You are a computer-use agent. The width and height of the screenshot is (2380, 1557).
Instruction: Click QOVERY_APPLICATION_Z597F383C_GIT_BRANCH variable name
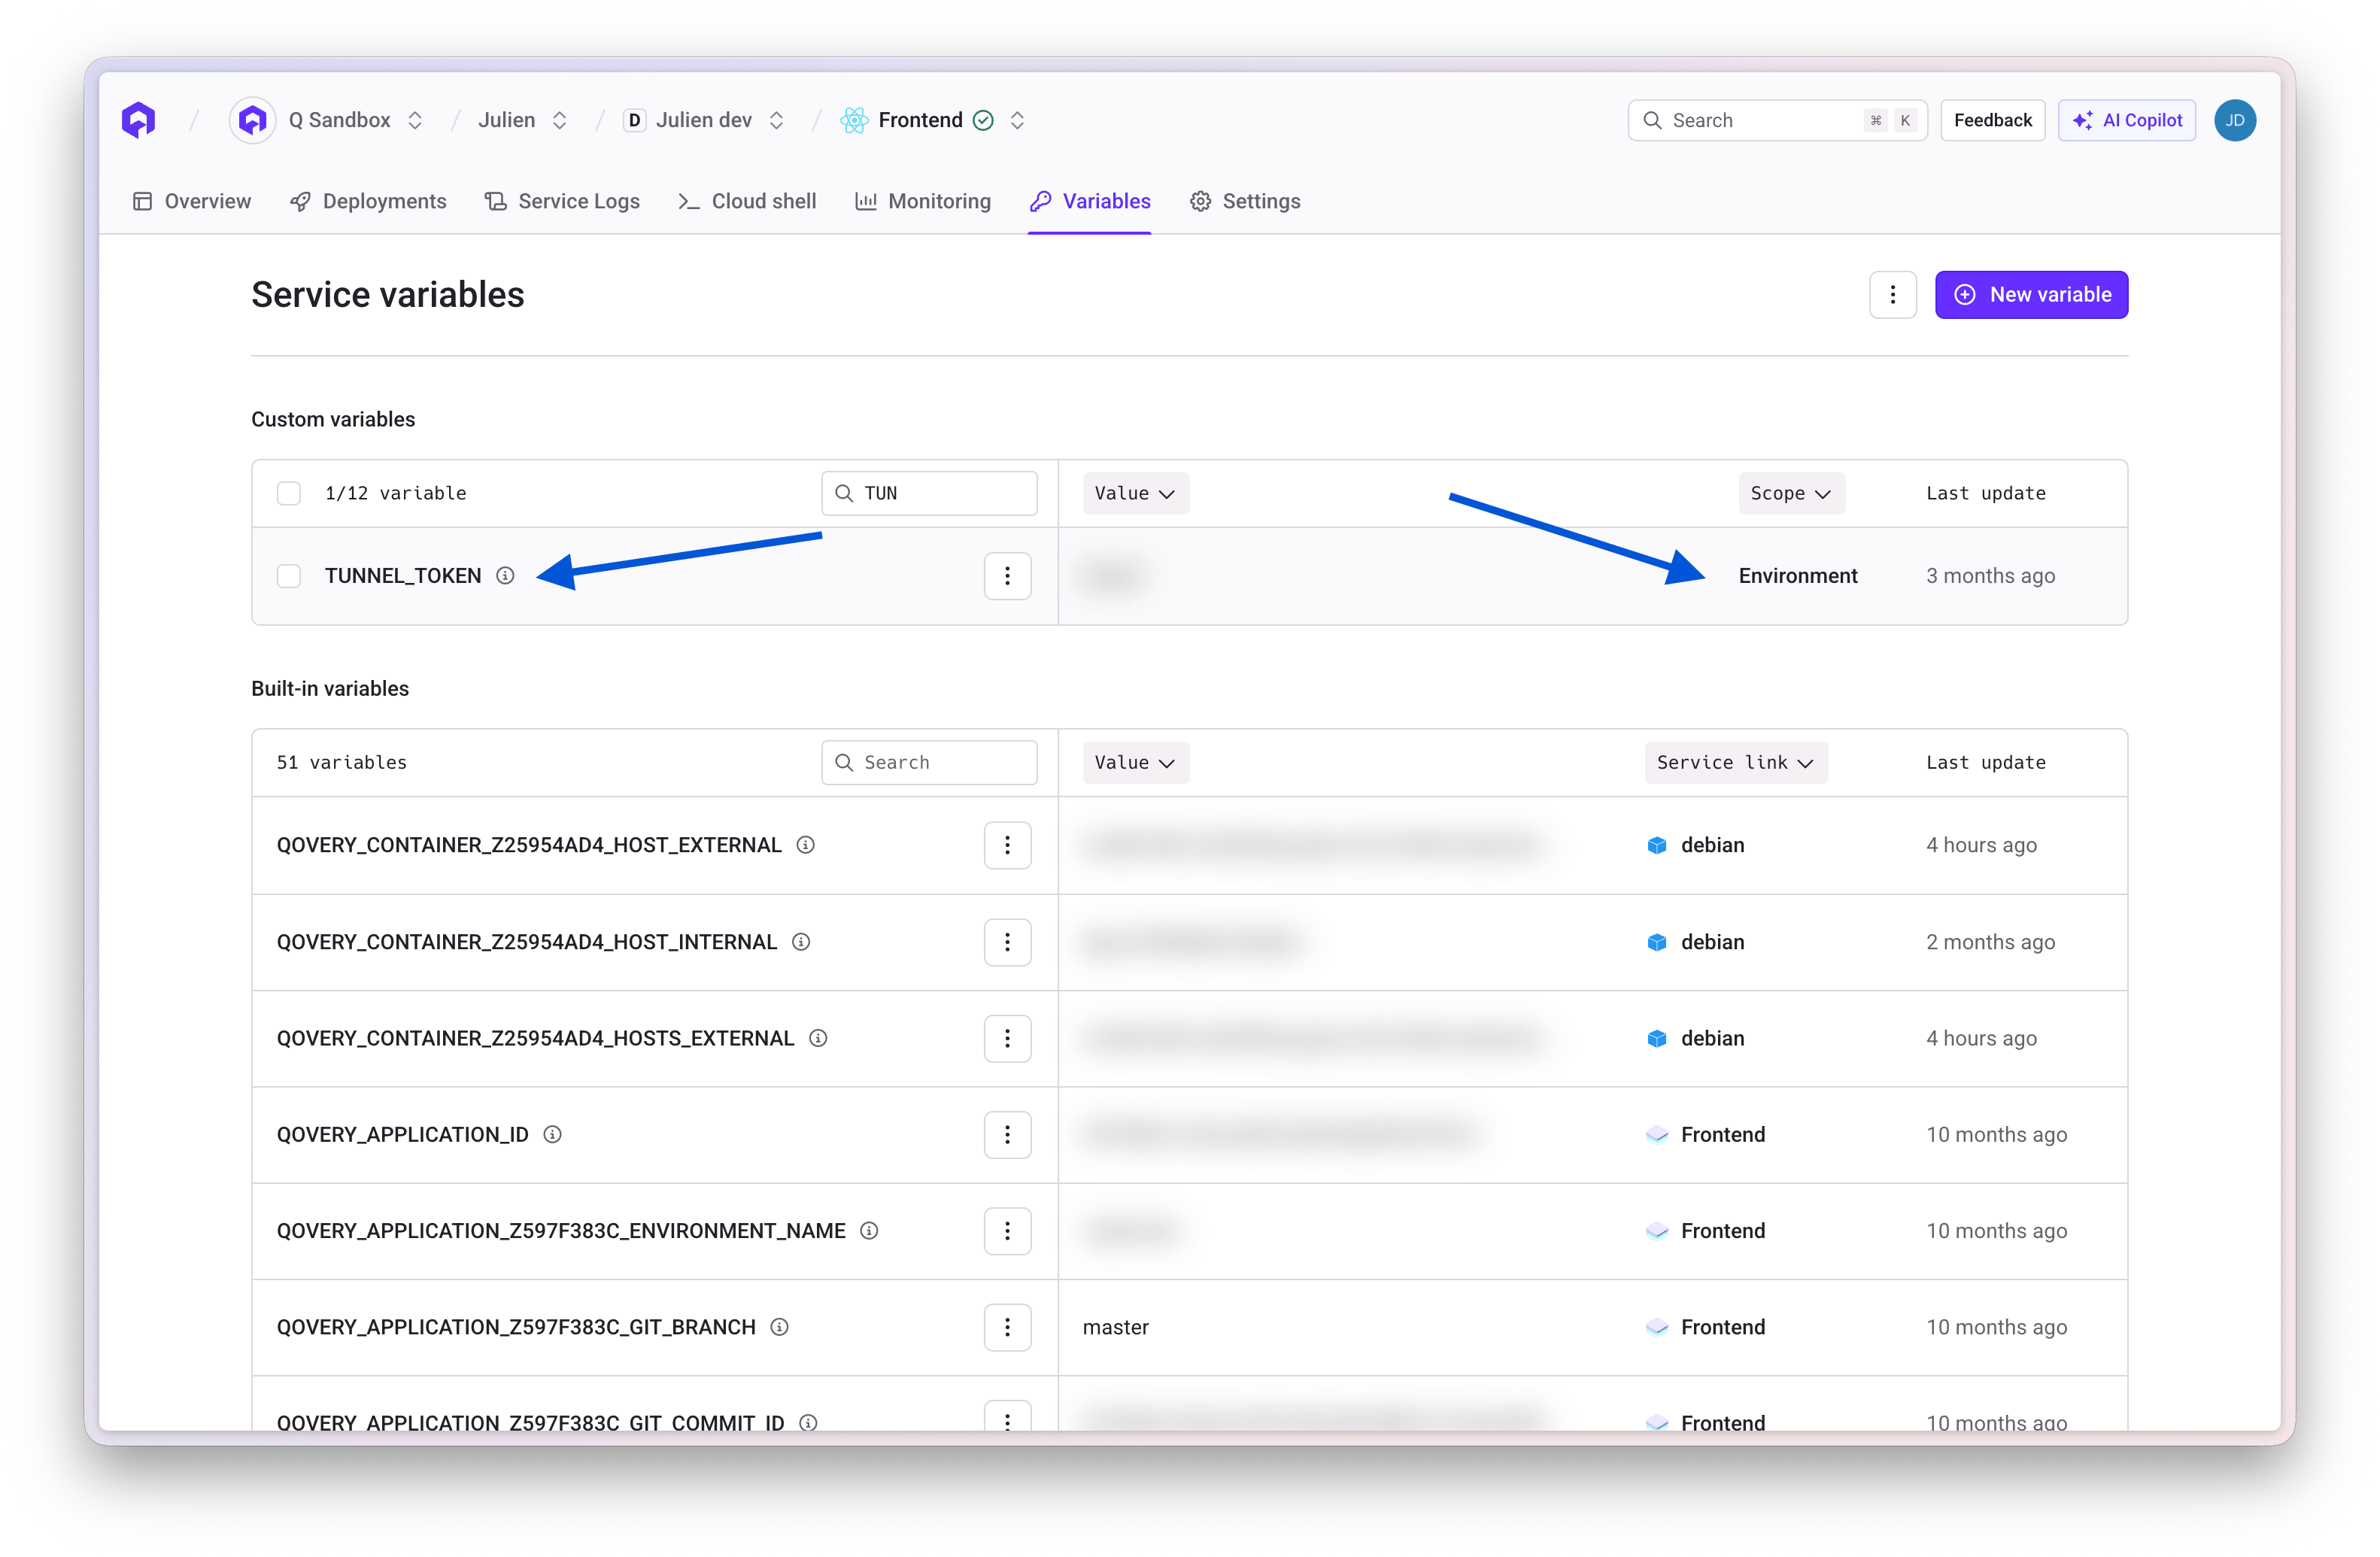(516, 1327)
